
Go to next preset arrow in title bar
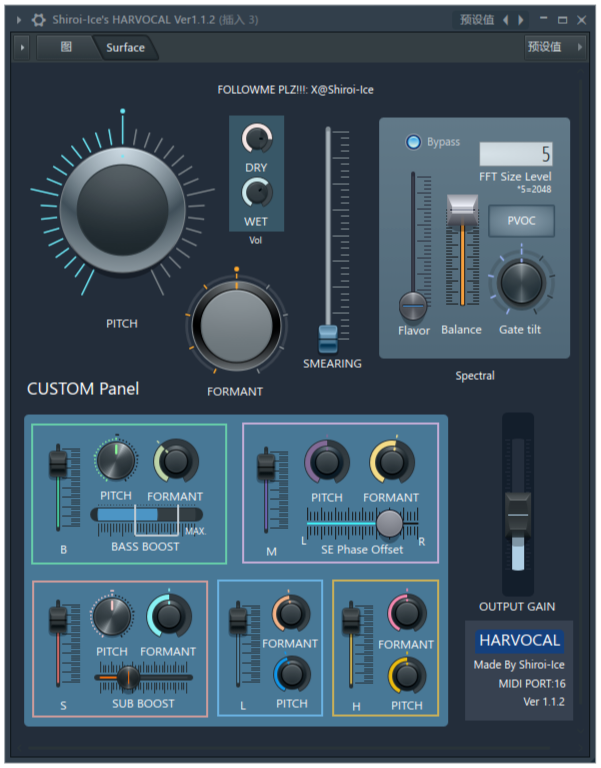point(520,19)
